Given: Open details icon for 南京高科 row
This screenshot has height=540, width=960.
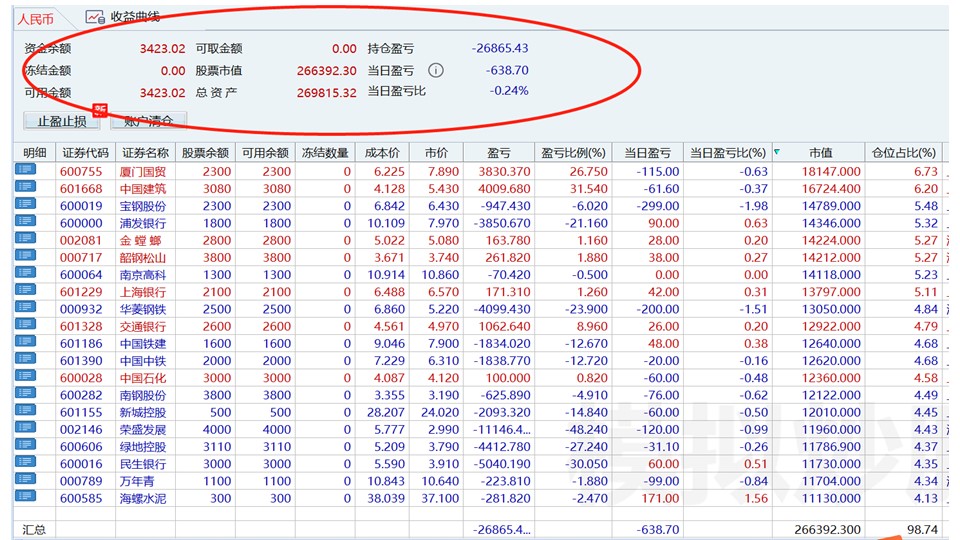Looking at the screenshot, I should point(25,272).
